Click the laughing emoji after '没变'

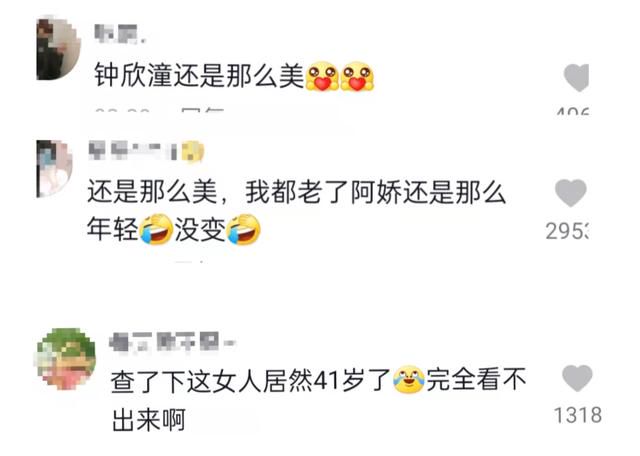pyautogui.click(x=244, y=229)
